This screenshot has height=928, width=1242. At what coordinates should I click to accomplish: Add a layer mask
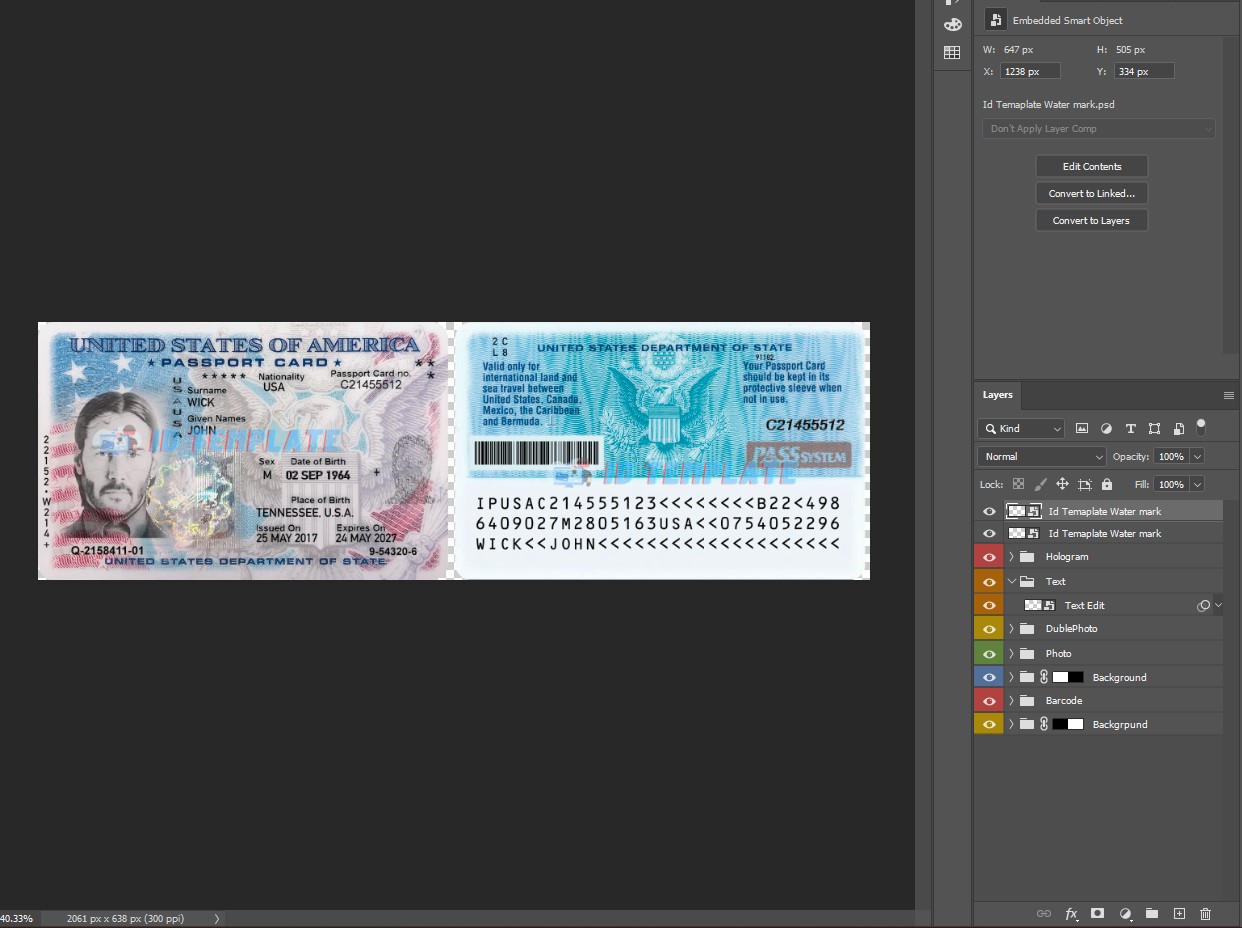pos(1098,913)
